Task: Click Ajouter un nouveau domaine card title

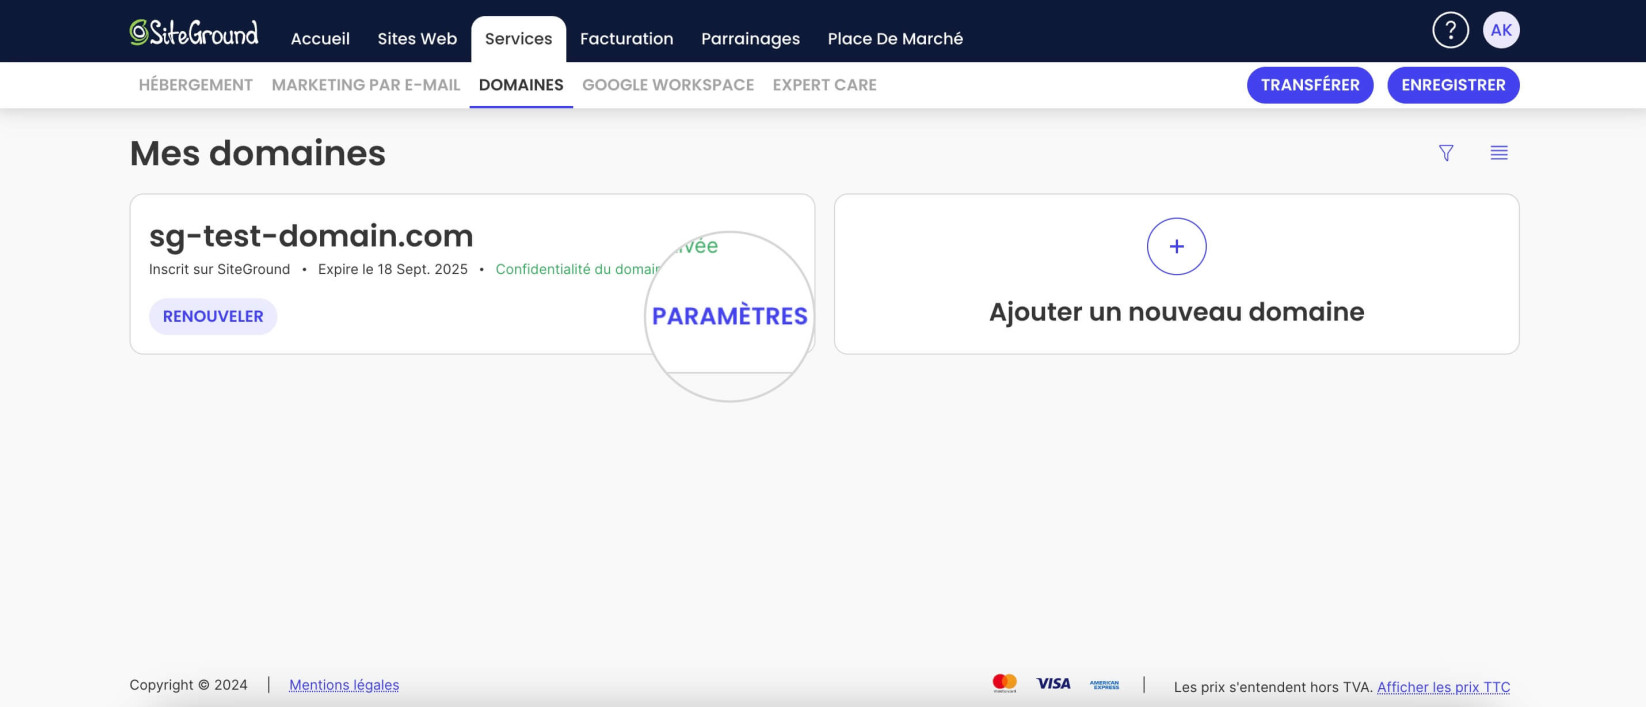Action: [1177, 312]
